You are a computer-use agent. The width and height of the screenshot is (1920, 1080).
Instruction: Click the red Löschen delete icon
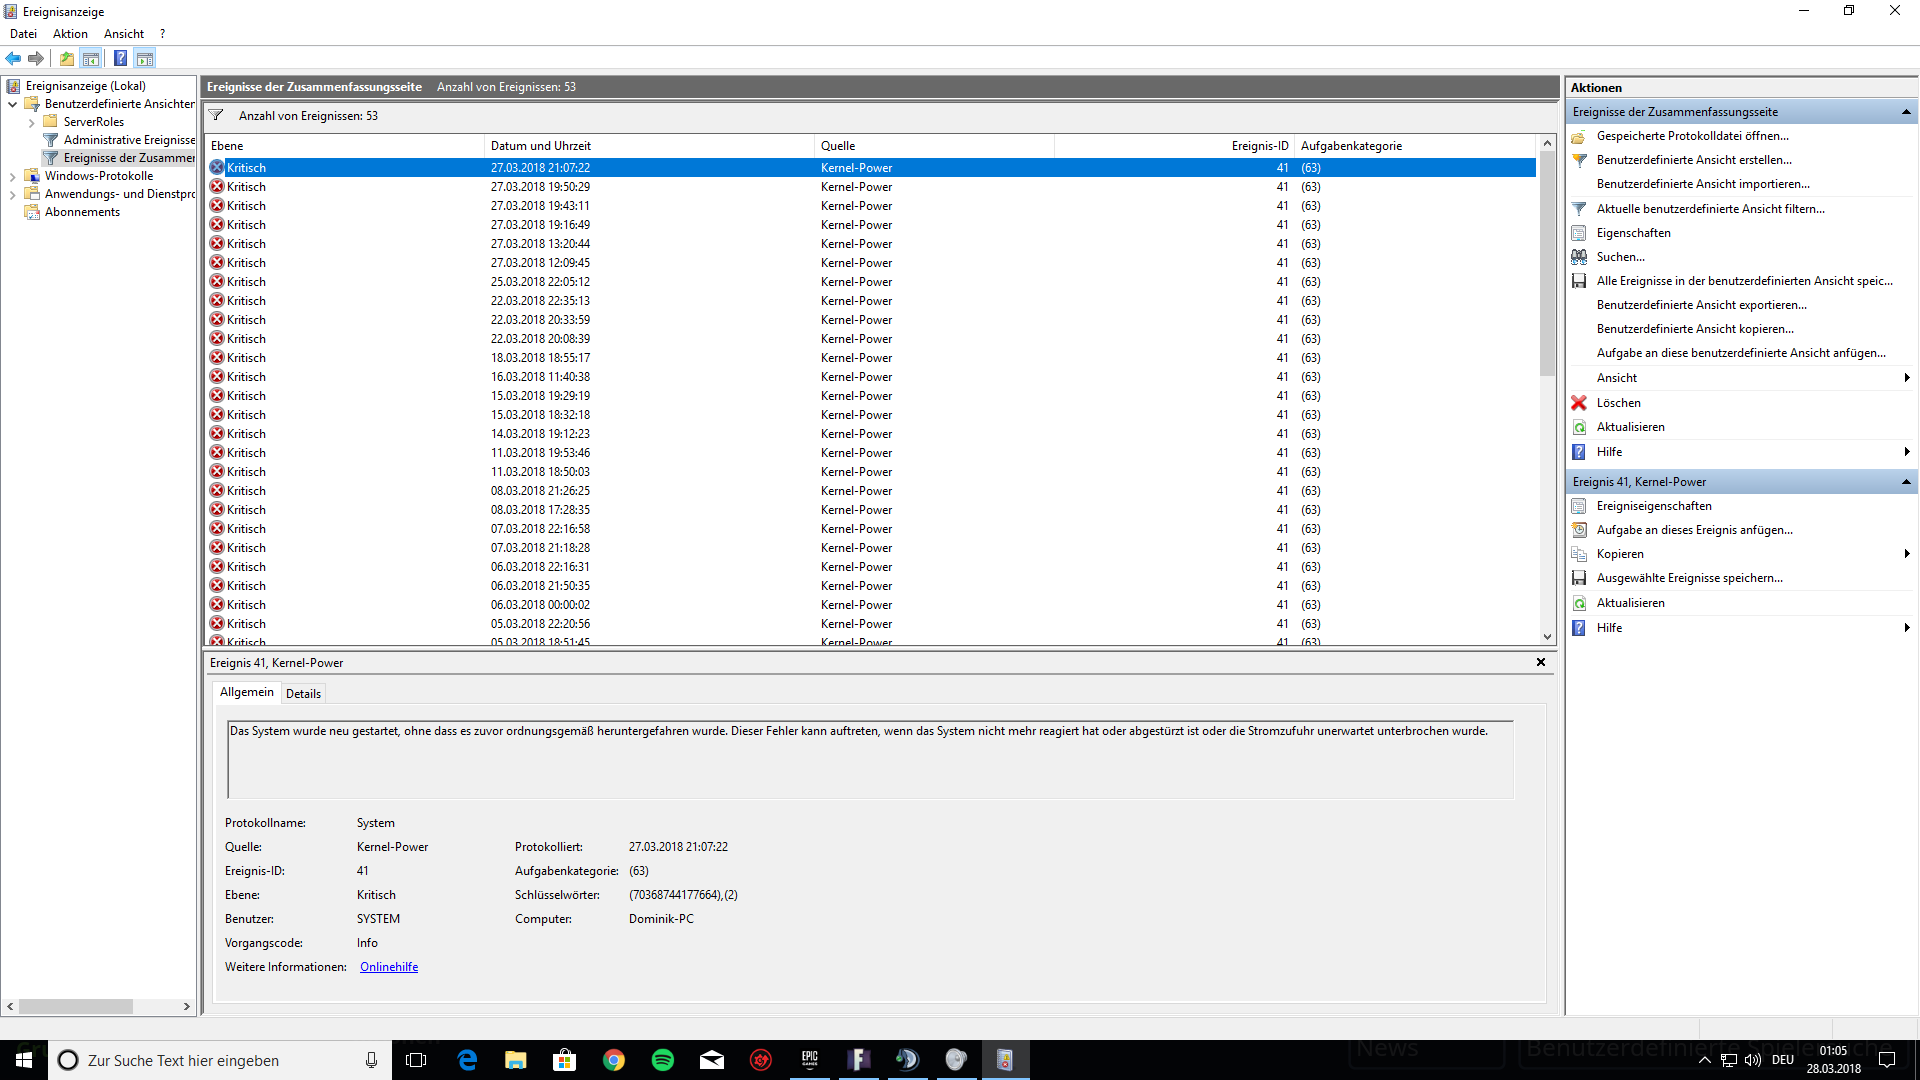coord(1579,403)
